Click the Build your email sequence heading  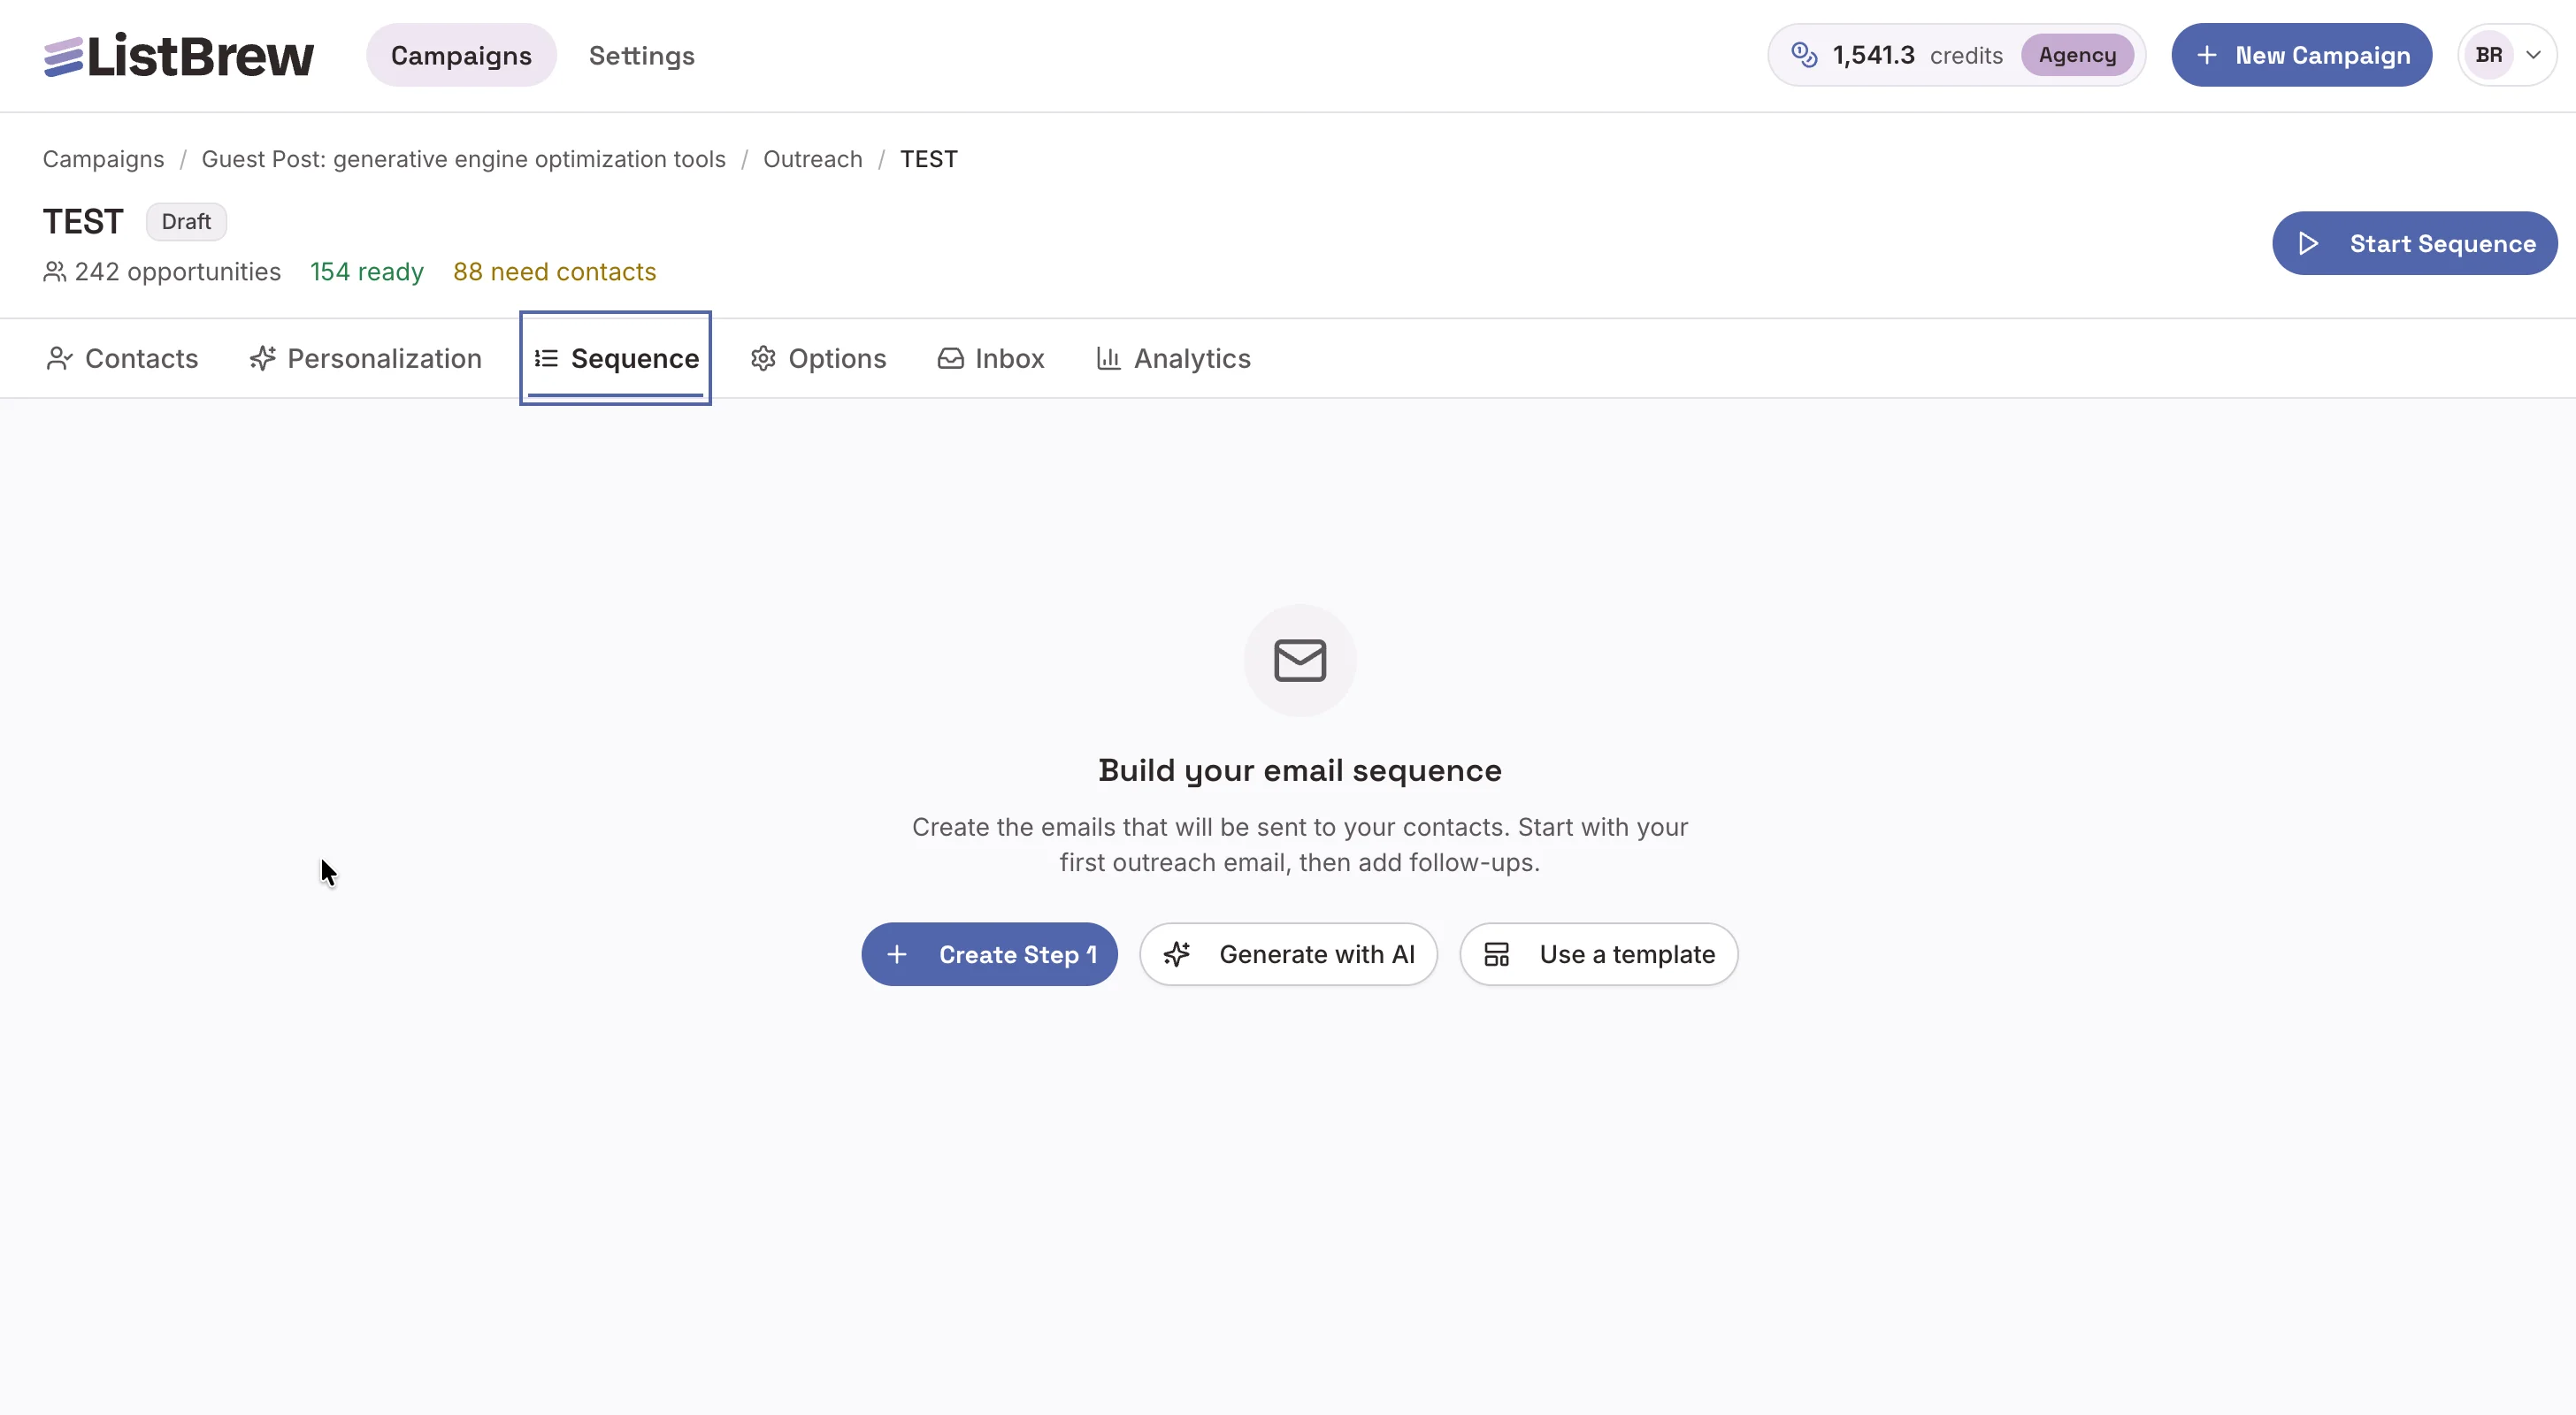point(1300,770)
